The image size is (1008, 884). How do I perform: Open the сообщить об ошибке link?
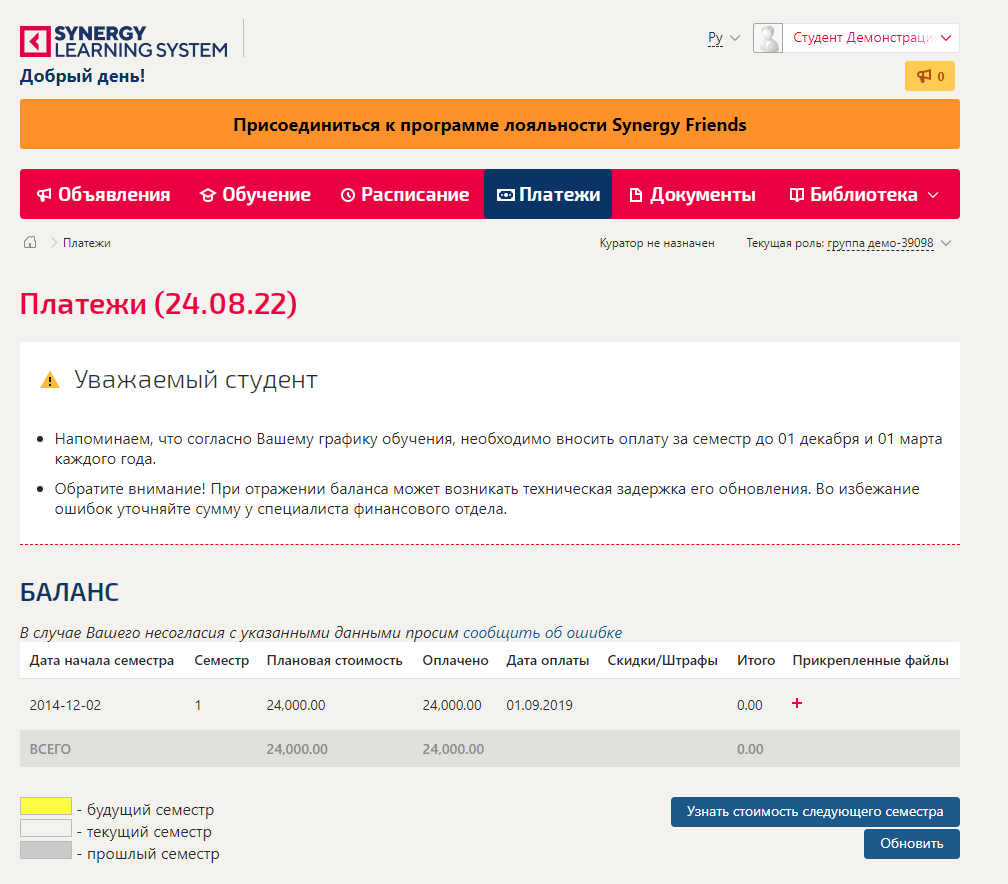tap(542, 633)
